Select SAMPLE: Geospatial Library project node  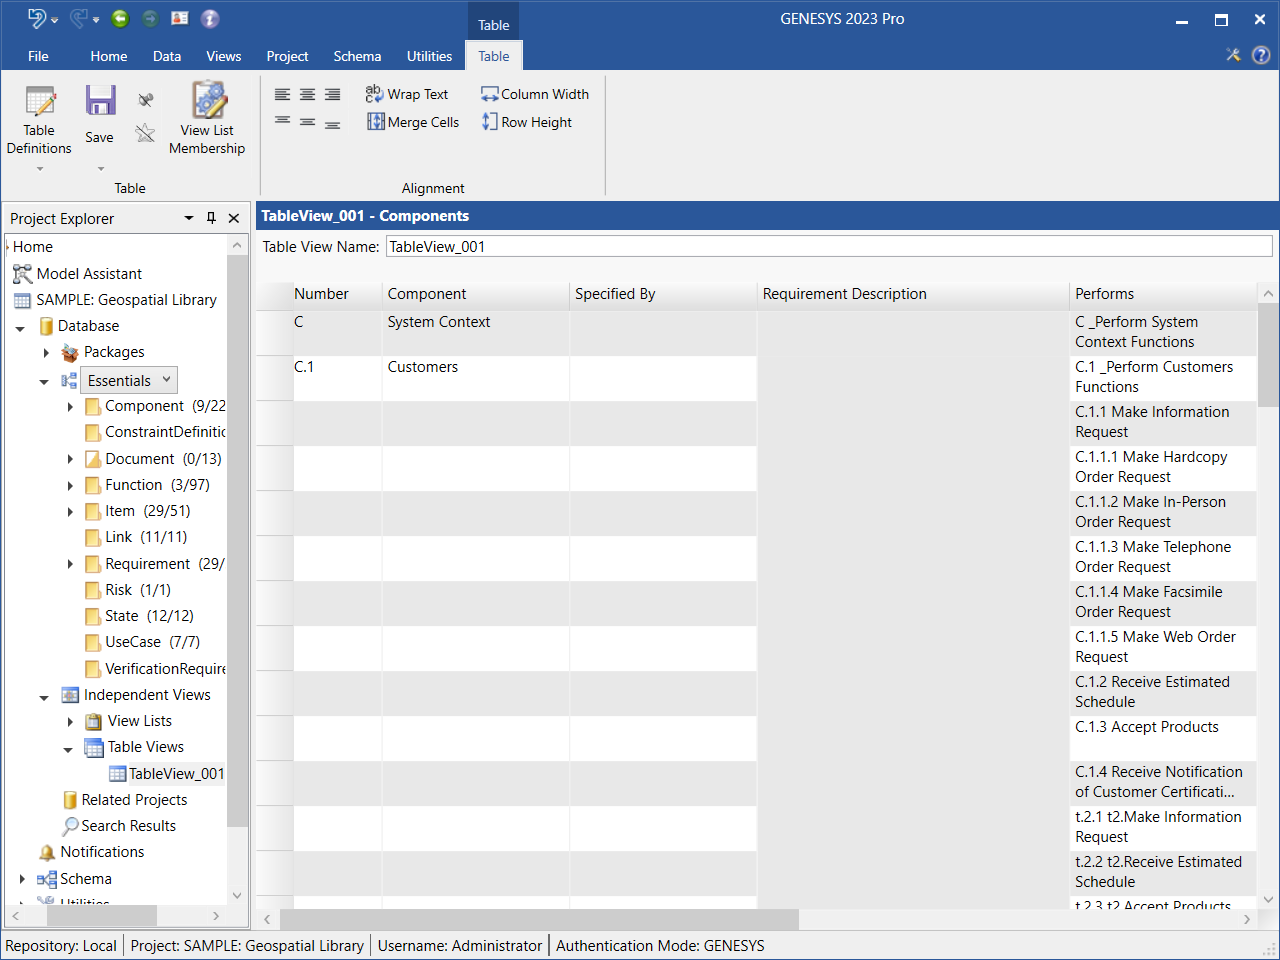coord(126,300)
